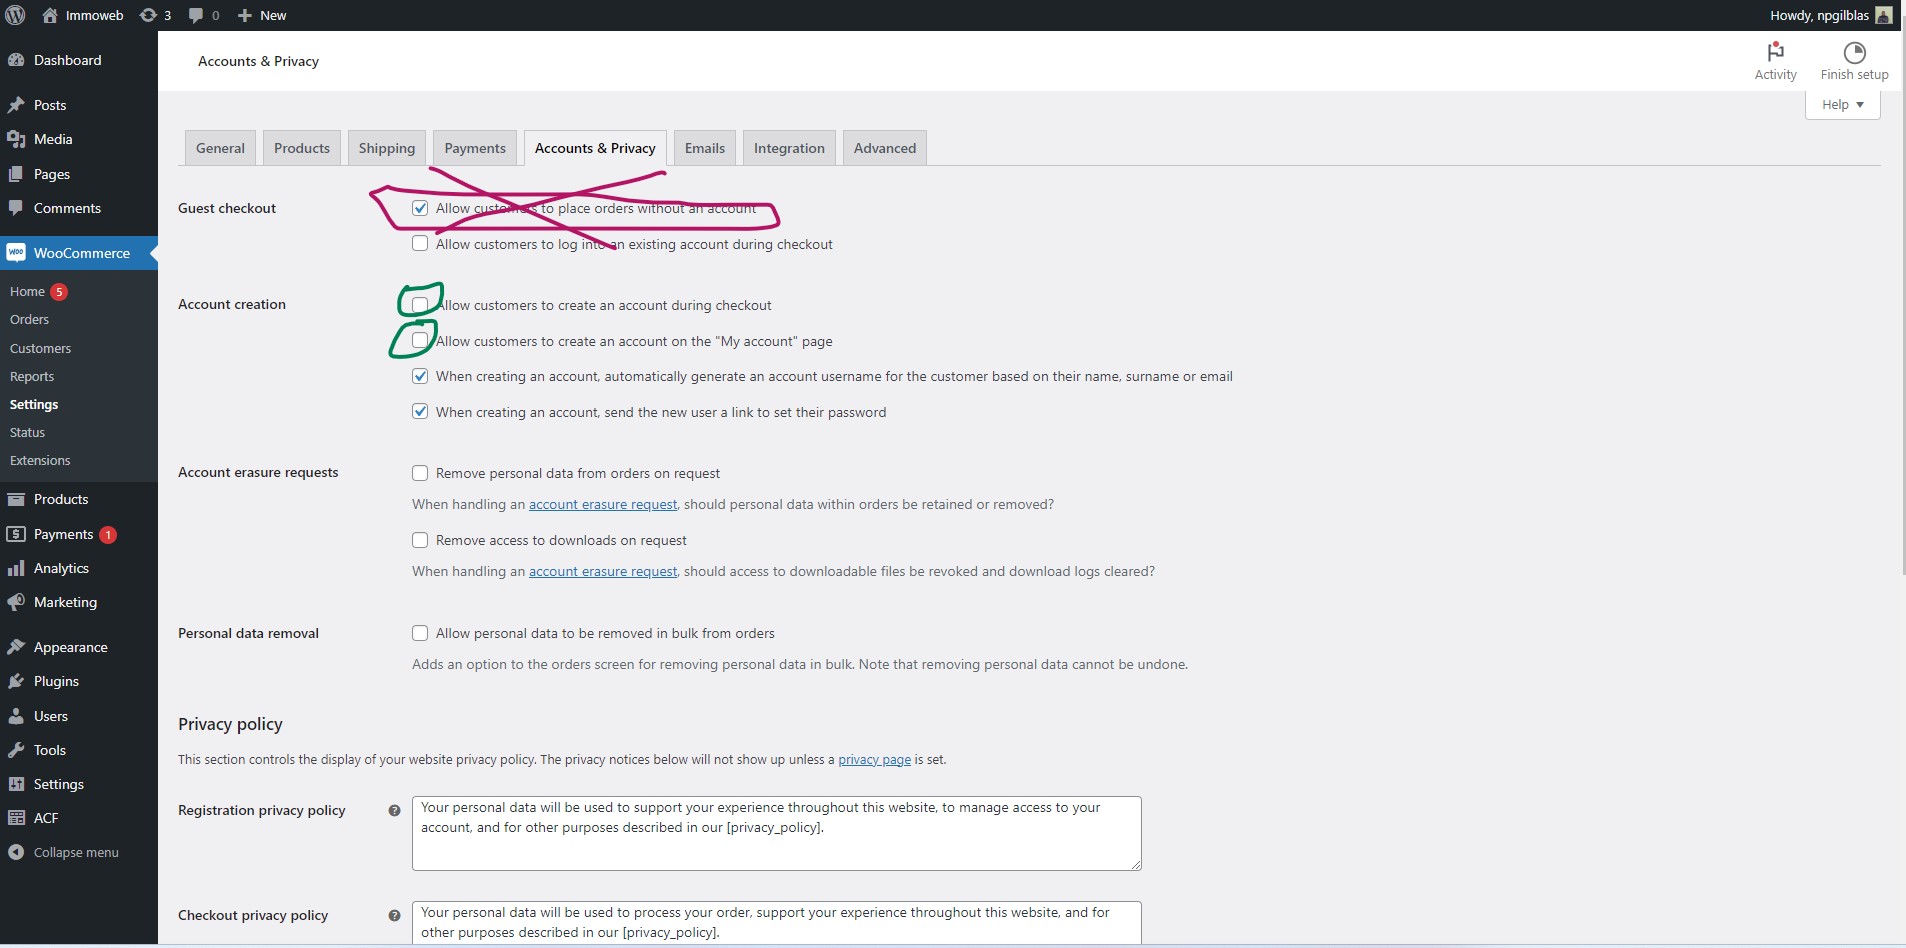The image size is (1906, 948).
Task: Open first account erasure request link
Action: (x=603, y=504)
